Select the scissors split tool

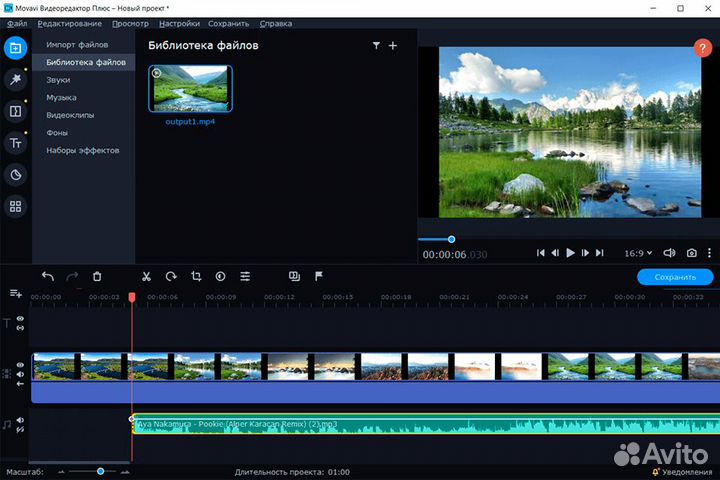coord(146,277)
